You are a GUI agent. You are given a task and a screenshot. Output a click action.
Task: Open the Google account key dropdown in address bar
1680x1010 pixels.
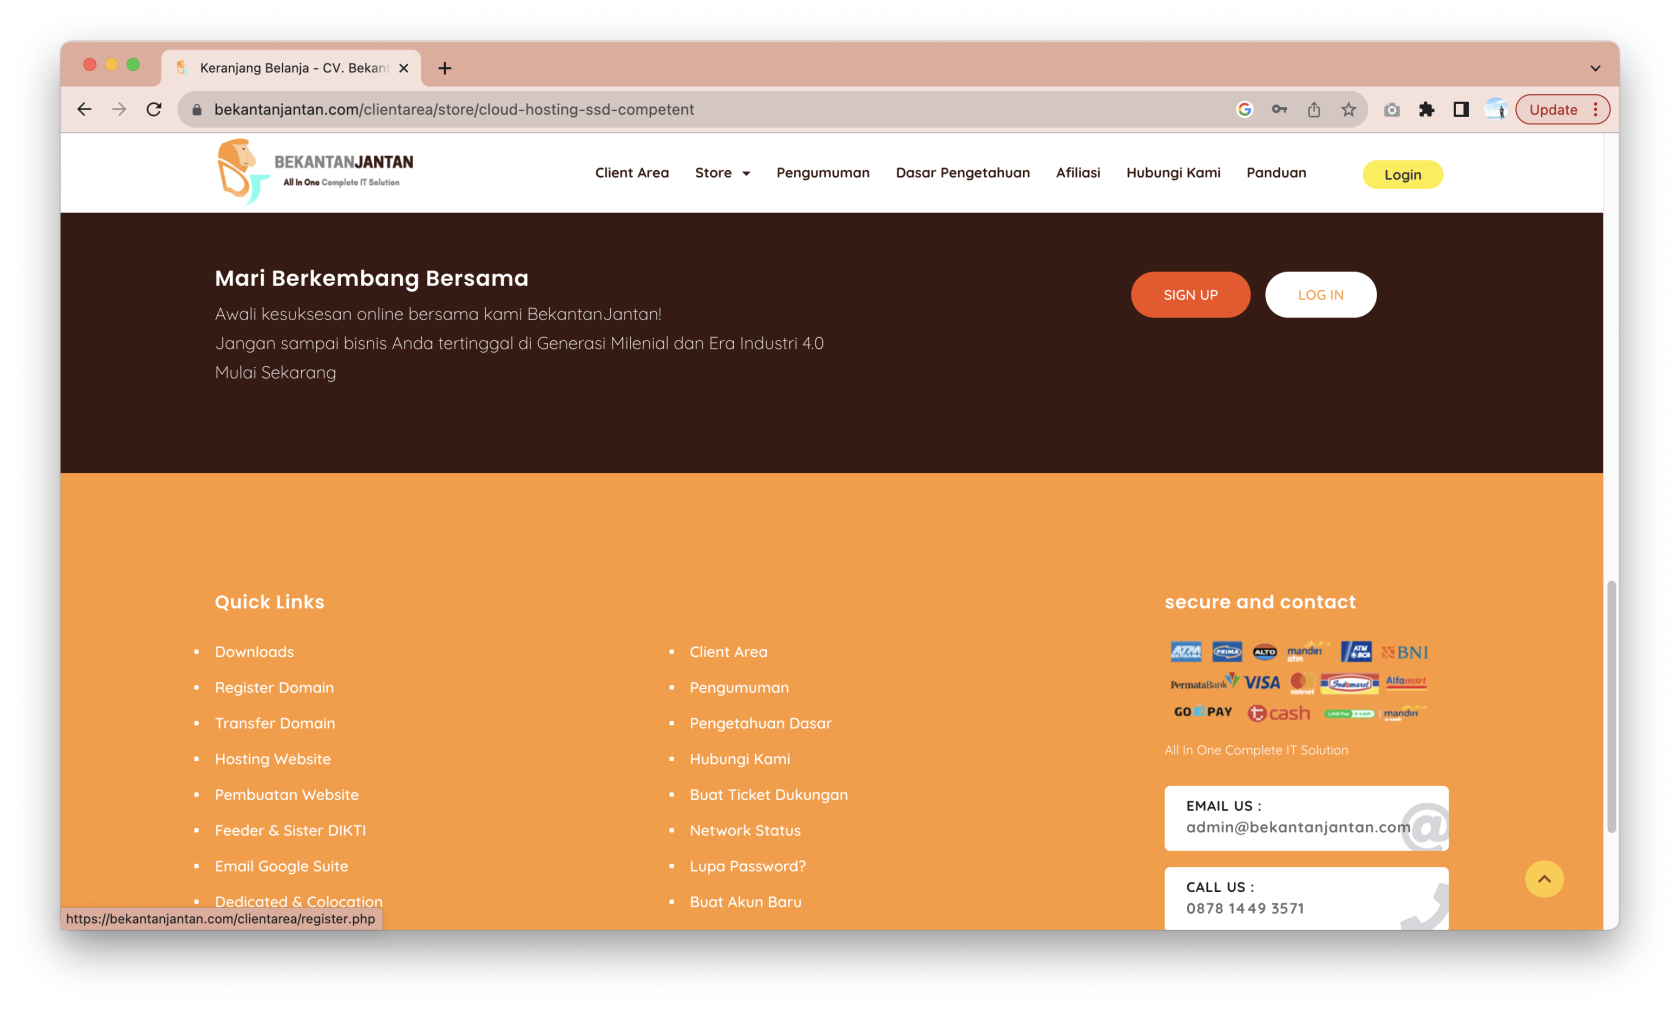[x=1279, y=110]
